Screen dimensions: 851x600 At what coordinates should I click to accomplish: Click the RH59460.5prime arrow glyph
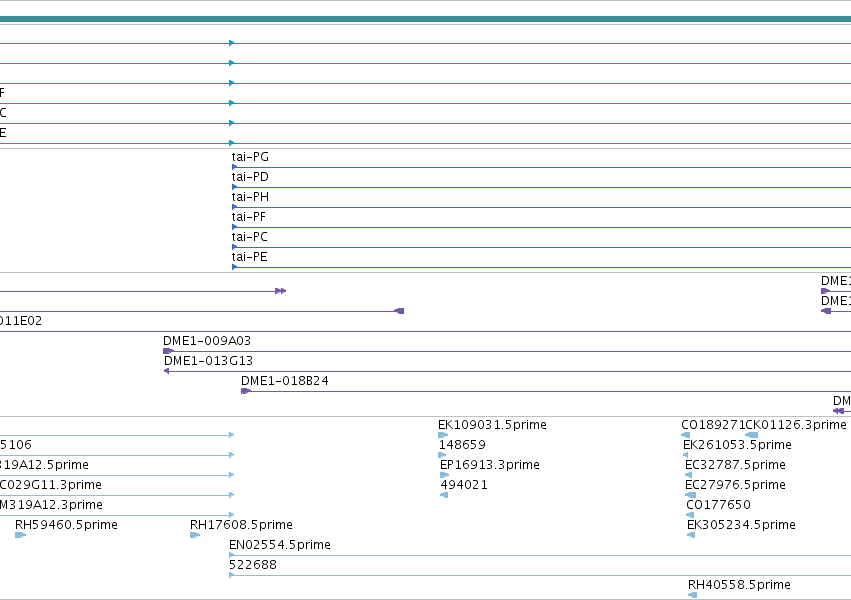(21, 535)
